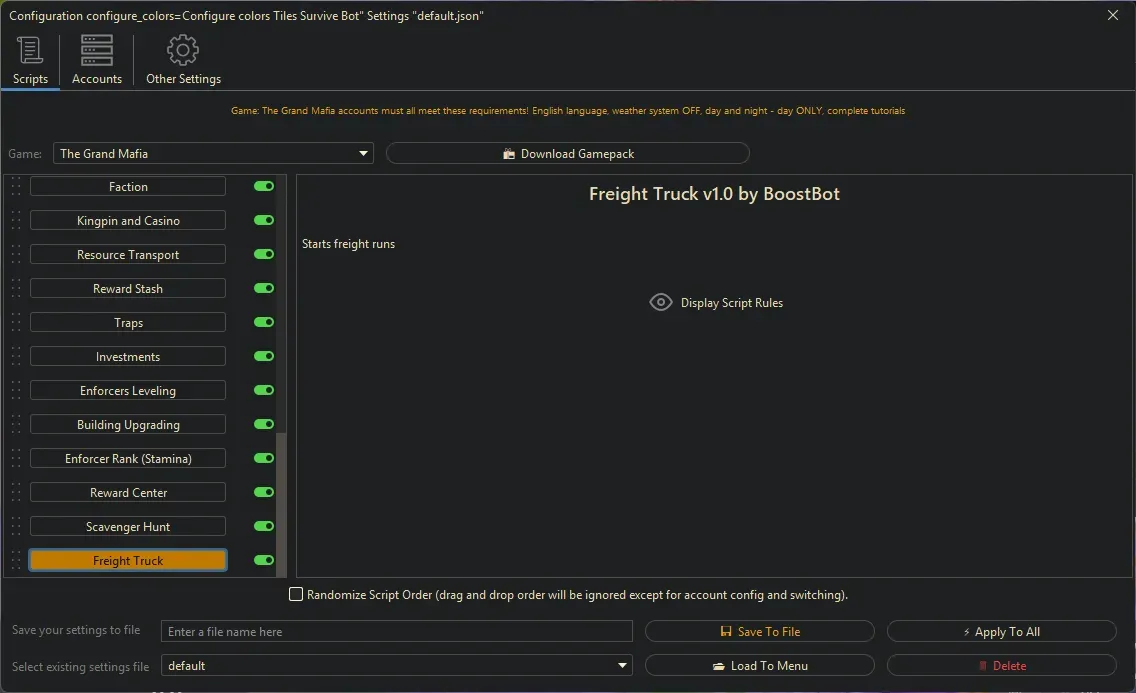1136x693 pixels.
Task: Click the drag handle beside Kingpin and Casino
Action: click(x=16, y=221)
